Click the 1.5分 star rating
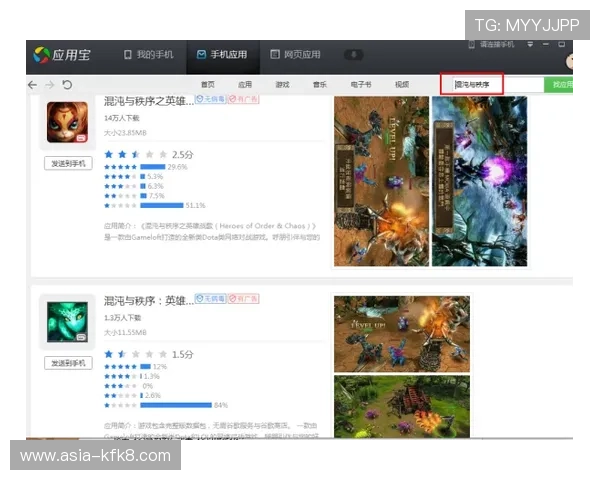 [x=149, y=354]
